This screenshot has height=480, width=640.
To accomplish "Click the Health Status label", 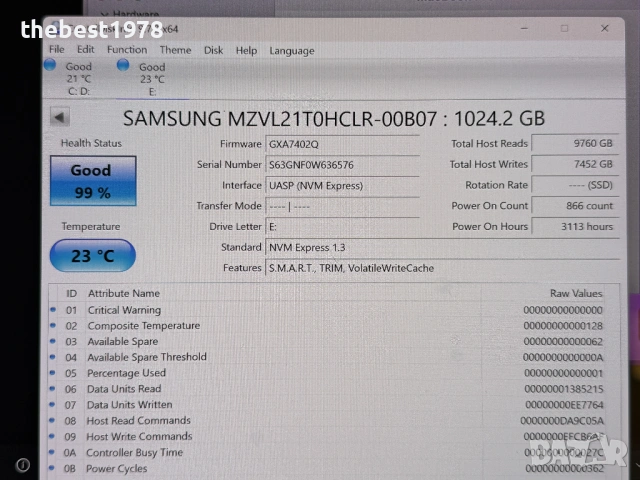I will pyautogui.click(x=91, y=143).
